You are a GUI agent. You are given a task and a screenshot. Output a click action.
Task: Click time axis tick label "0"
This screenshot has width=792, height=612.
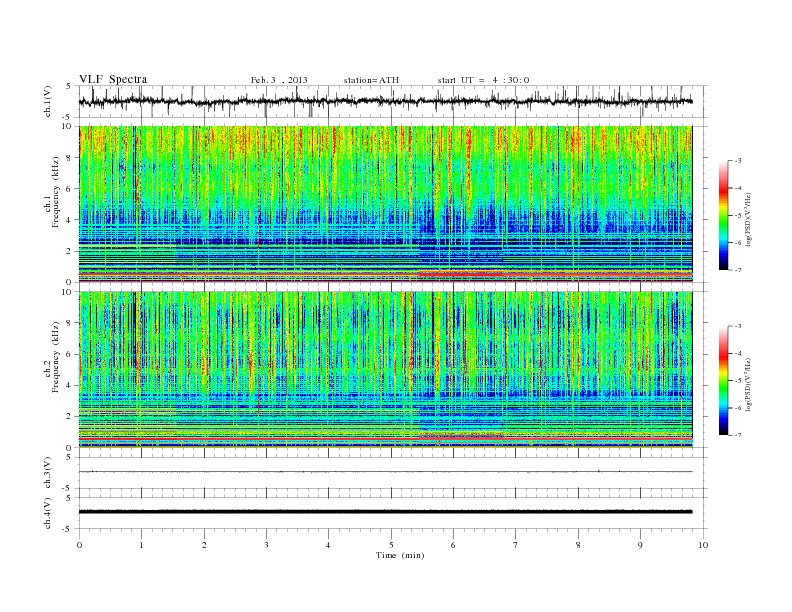pos(79,545)
